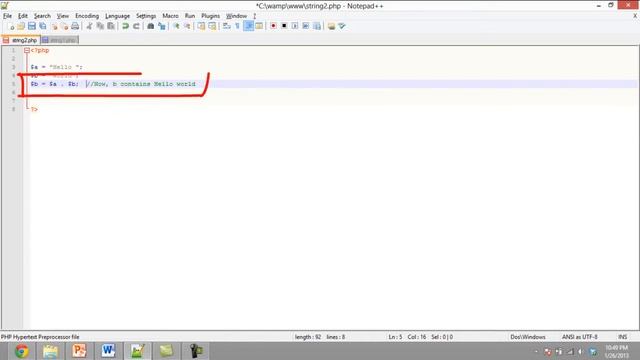The height and width of the screenshot is (360, 640).
Task: Open Replace dialog from toolbar
Action: click(162, 26)
